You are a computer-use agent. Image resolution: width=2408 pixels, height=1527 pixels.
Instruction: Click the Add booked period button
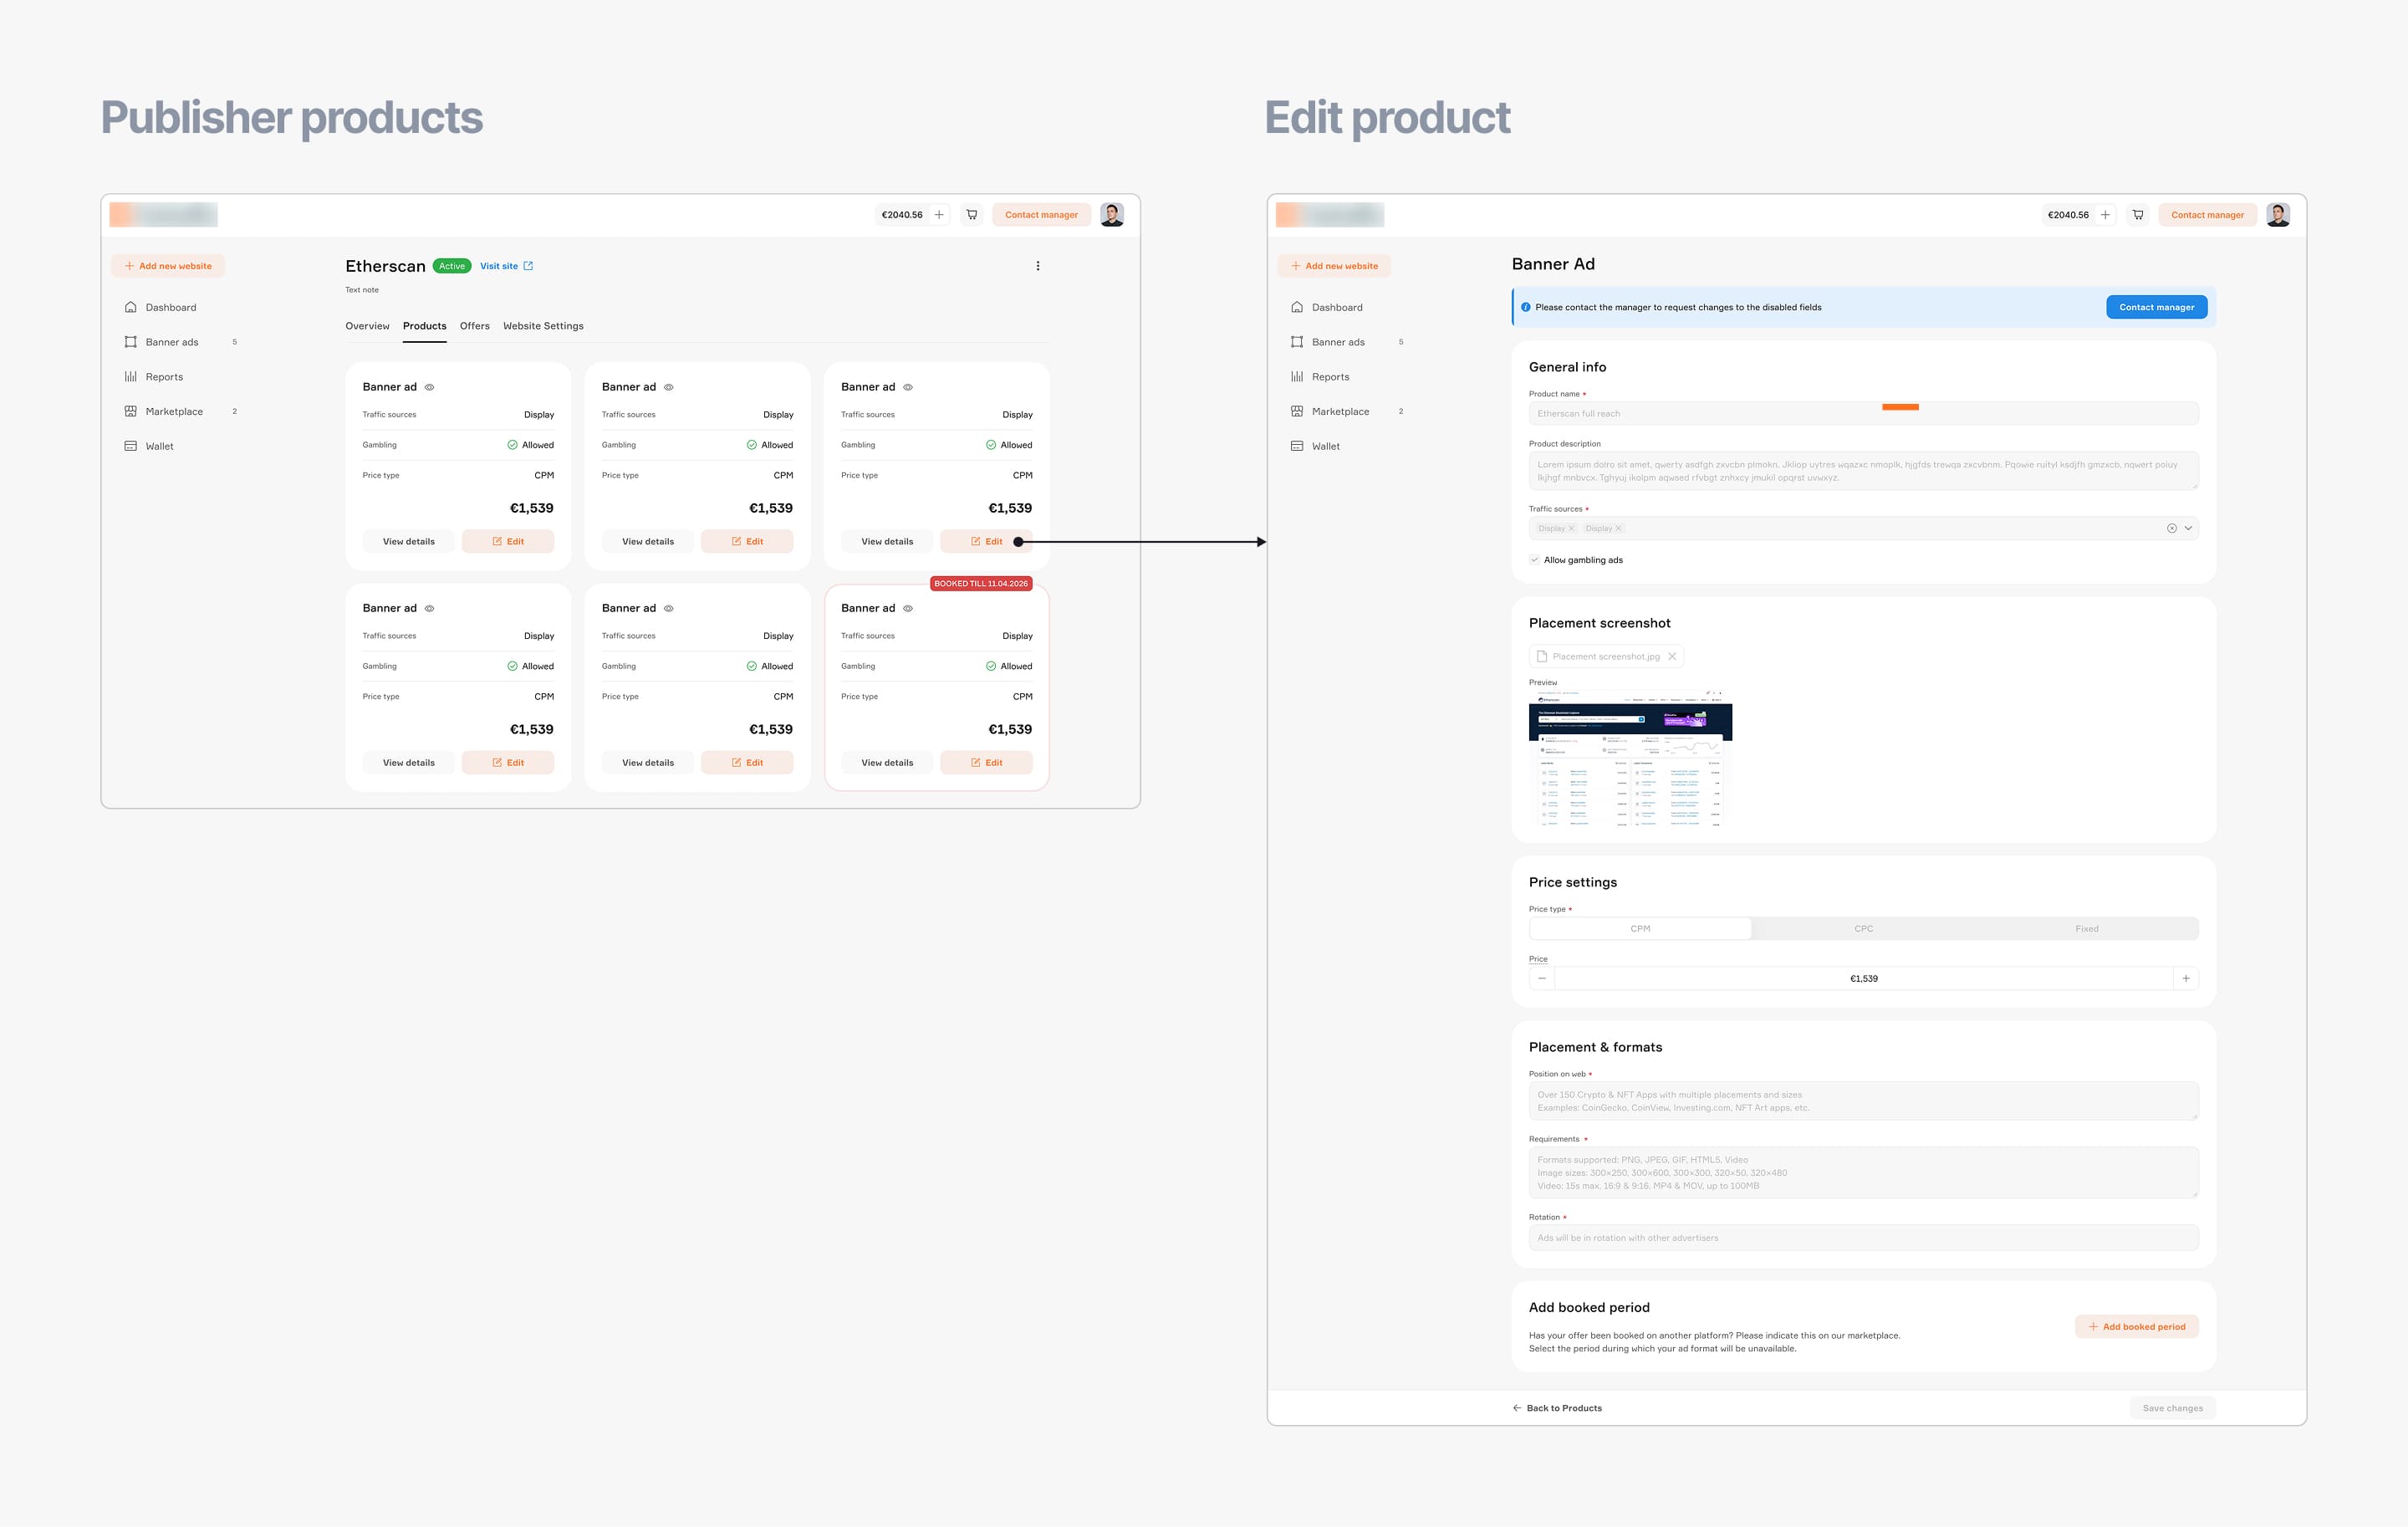point(2136,1327)
